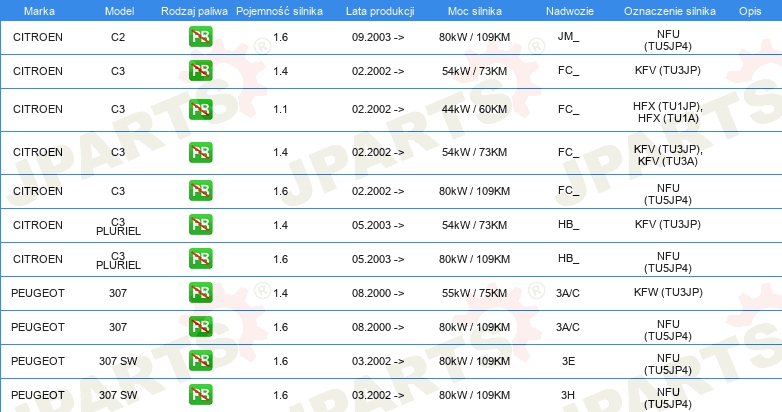Click the petrol fuel icon in the Citroen C2 row
The image size is (782, 412).
(200, 37)
